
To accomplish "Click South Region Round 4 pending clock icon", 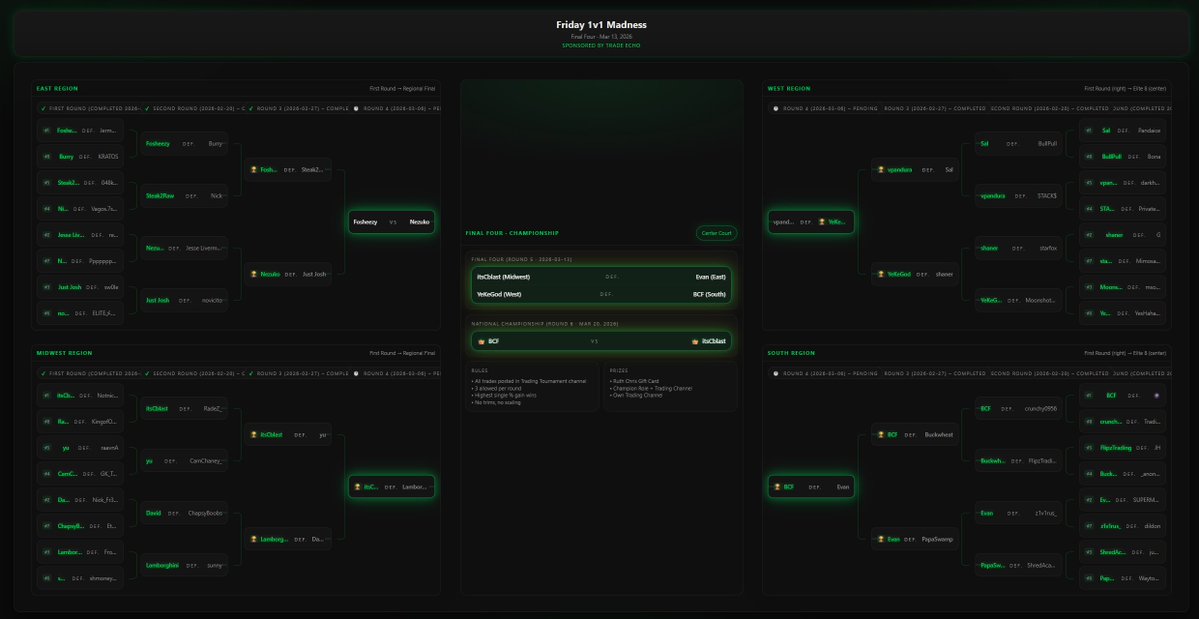I will click(776, 374).
